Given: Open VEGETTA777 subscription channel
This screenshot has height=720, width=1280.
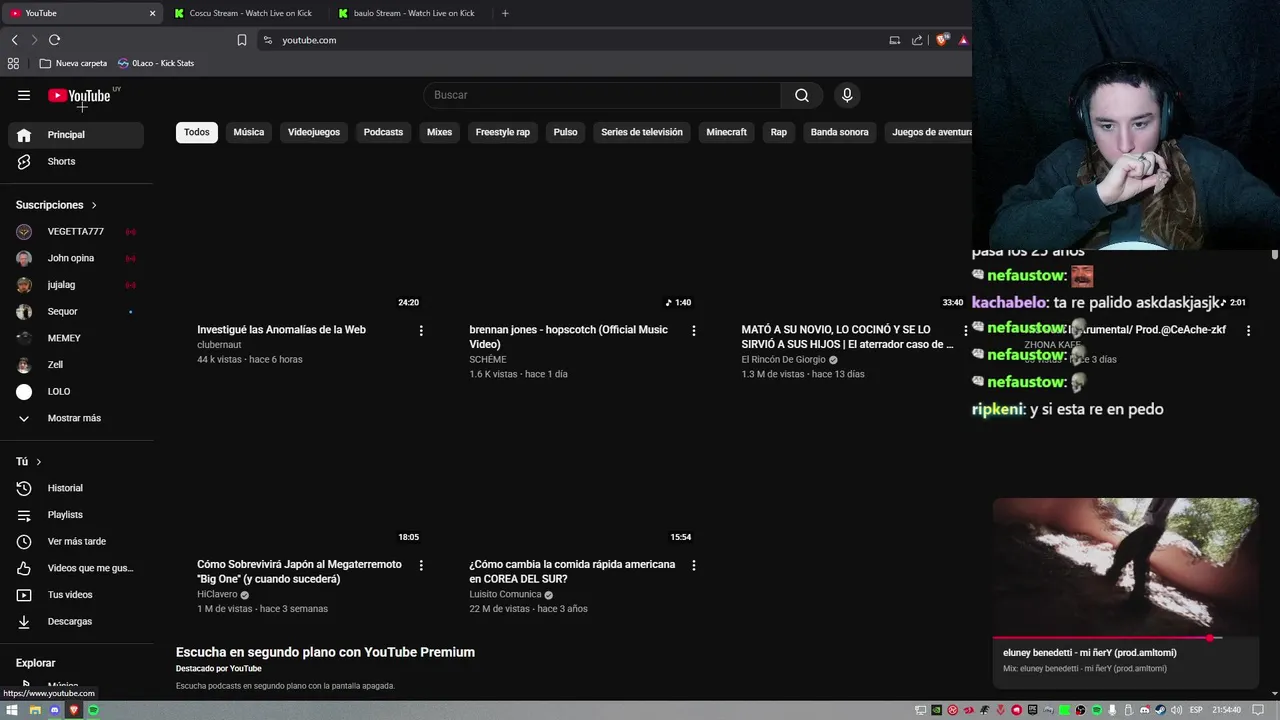Looking at the screenshot, I should (76, 231).
